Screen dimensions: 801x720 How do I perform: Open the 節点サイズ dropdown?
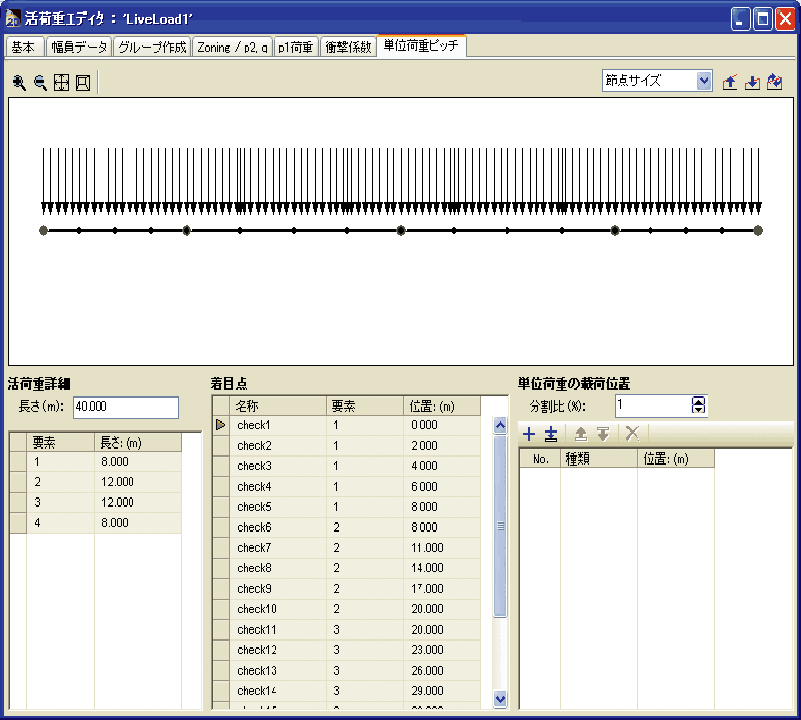point(704,81)
